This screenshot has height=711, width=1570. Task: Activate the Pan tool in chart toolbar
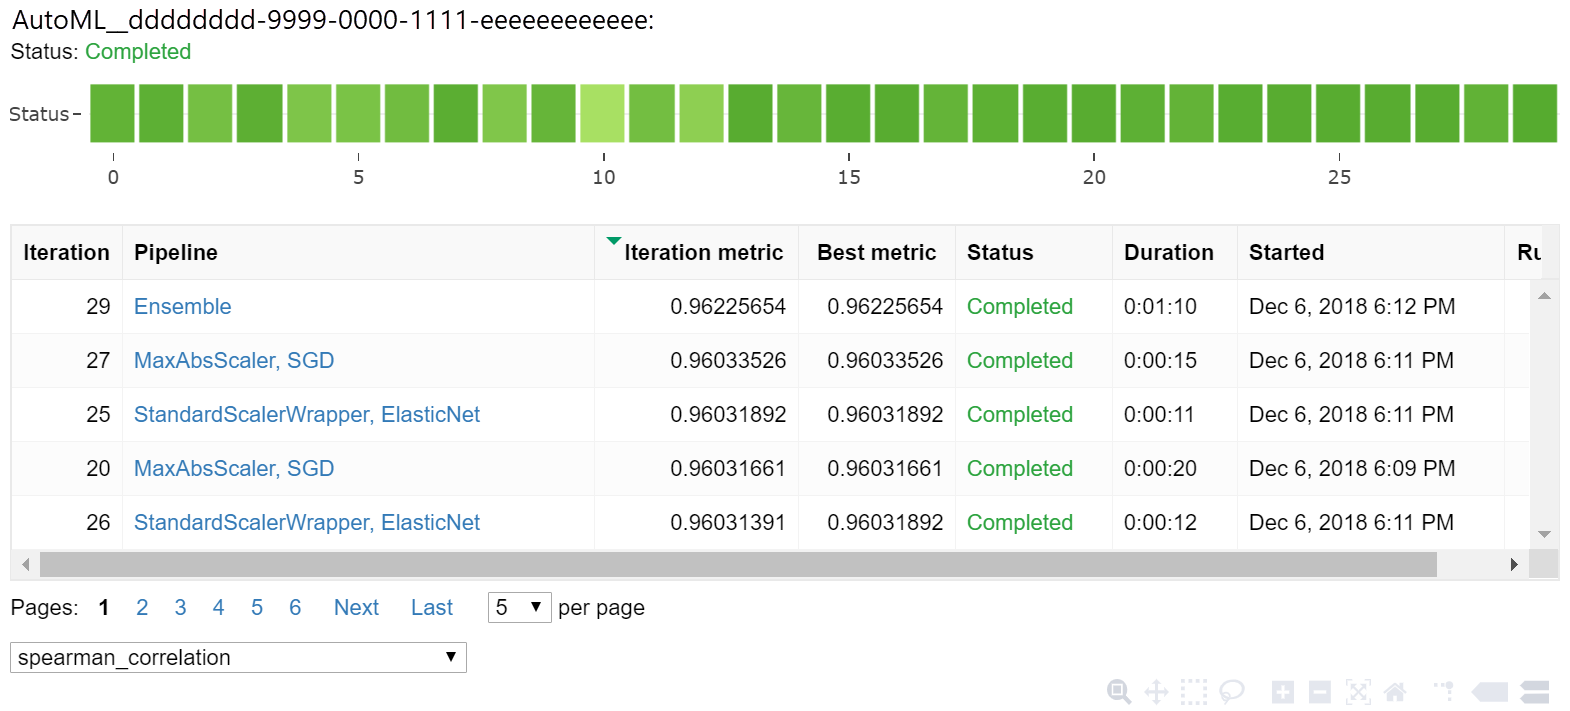tap(1156, 691)
